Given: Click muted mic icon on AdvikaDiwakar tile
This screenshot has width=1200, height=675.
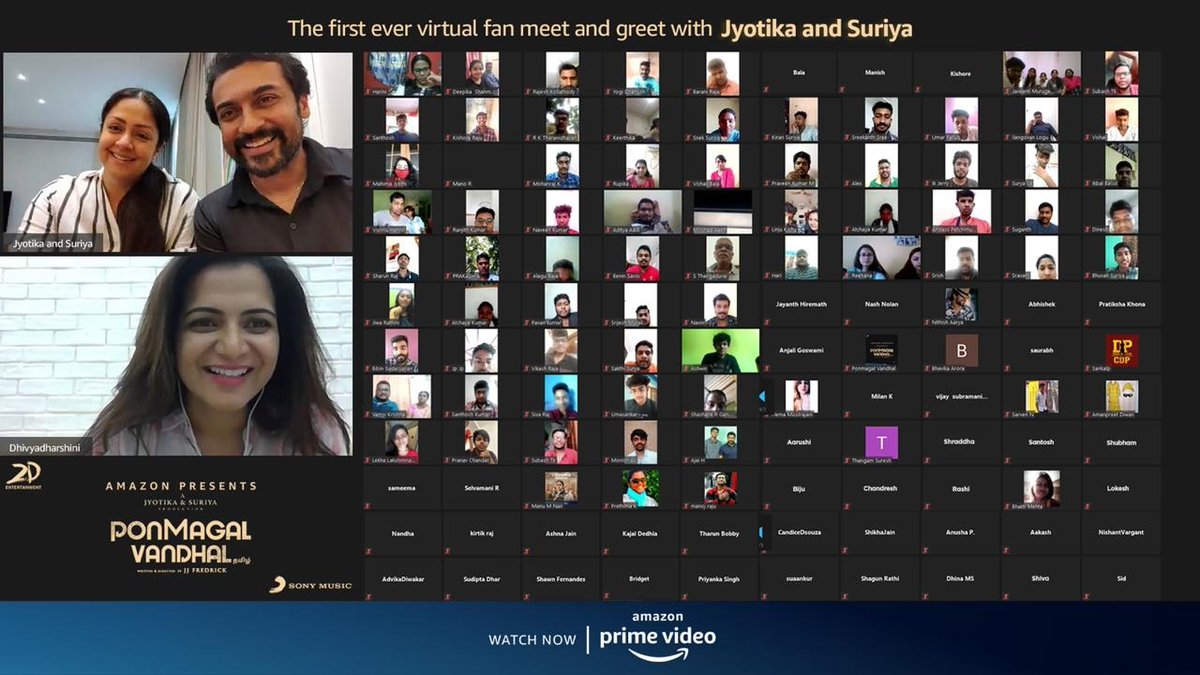Looking at the screenshot, I should pyautogui.click(x=367, y=597).
